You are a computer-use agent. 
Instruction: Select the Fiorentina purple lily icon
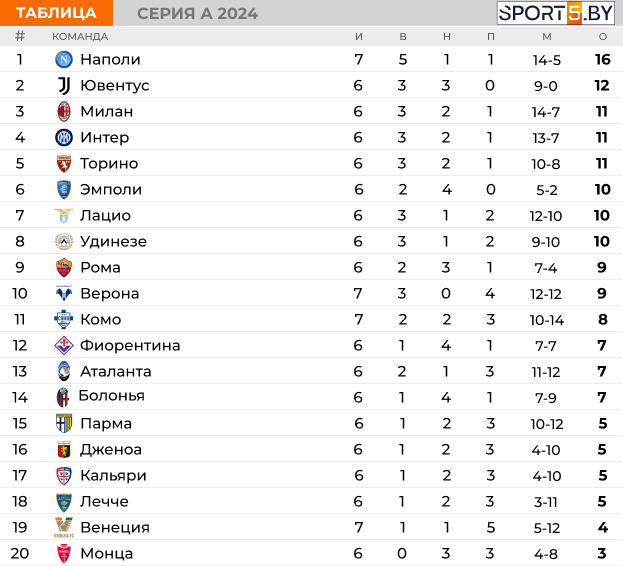click(64, 346)
